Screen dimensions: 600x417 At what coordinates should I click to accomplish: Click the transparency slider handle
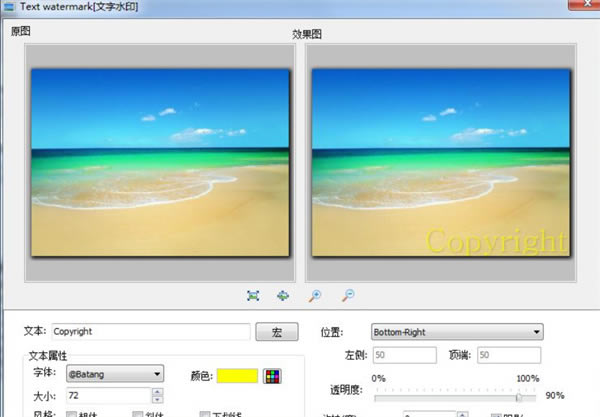pyautogui.click(x=518, y=397)
